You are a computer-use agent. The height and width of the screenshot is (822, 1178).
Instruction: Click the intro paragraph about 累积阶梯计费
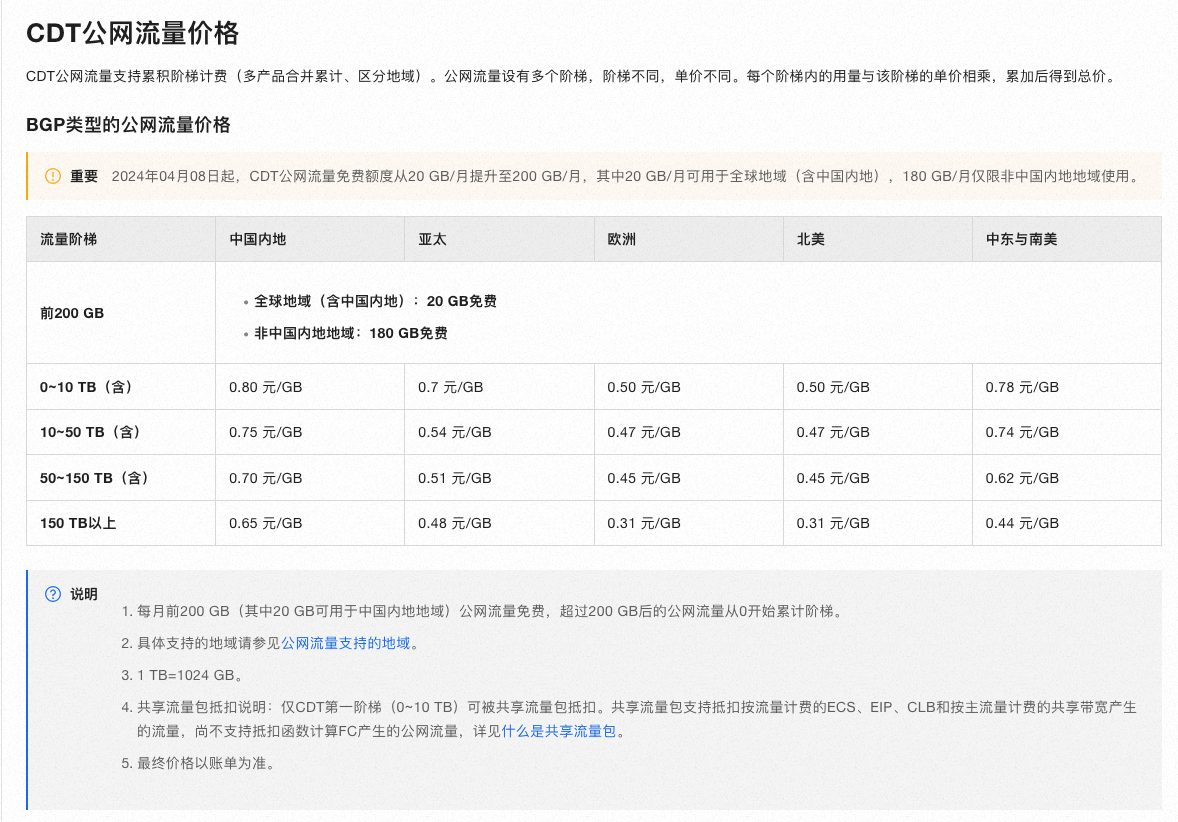(x=572, y=76)
